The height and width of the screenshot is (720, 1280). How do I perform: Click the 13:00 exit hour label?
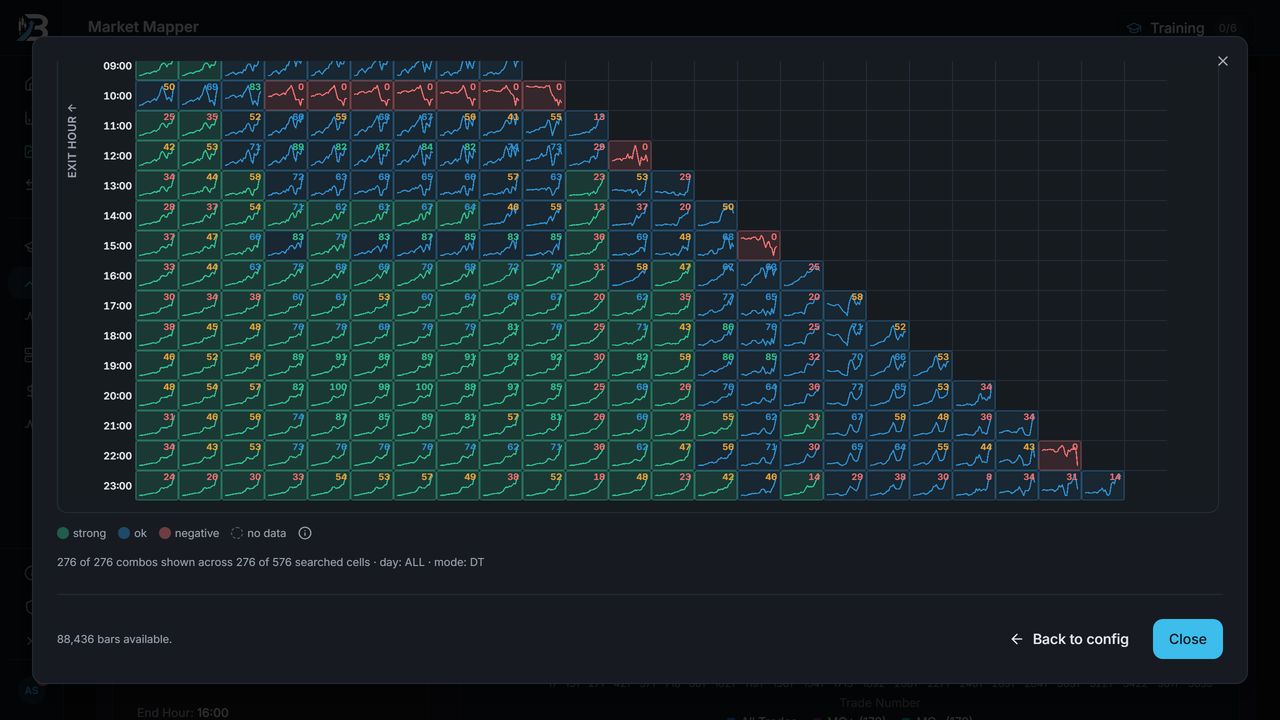pos(117,186)
